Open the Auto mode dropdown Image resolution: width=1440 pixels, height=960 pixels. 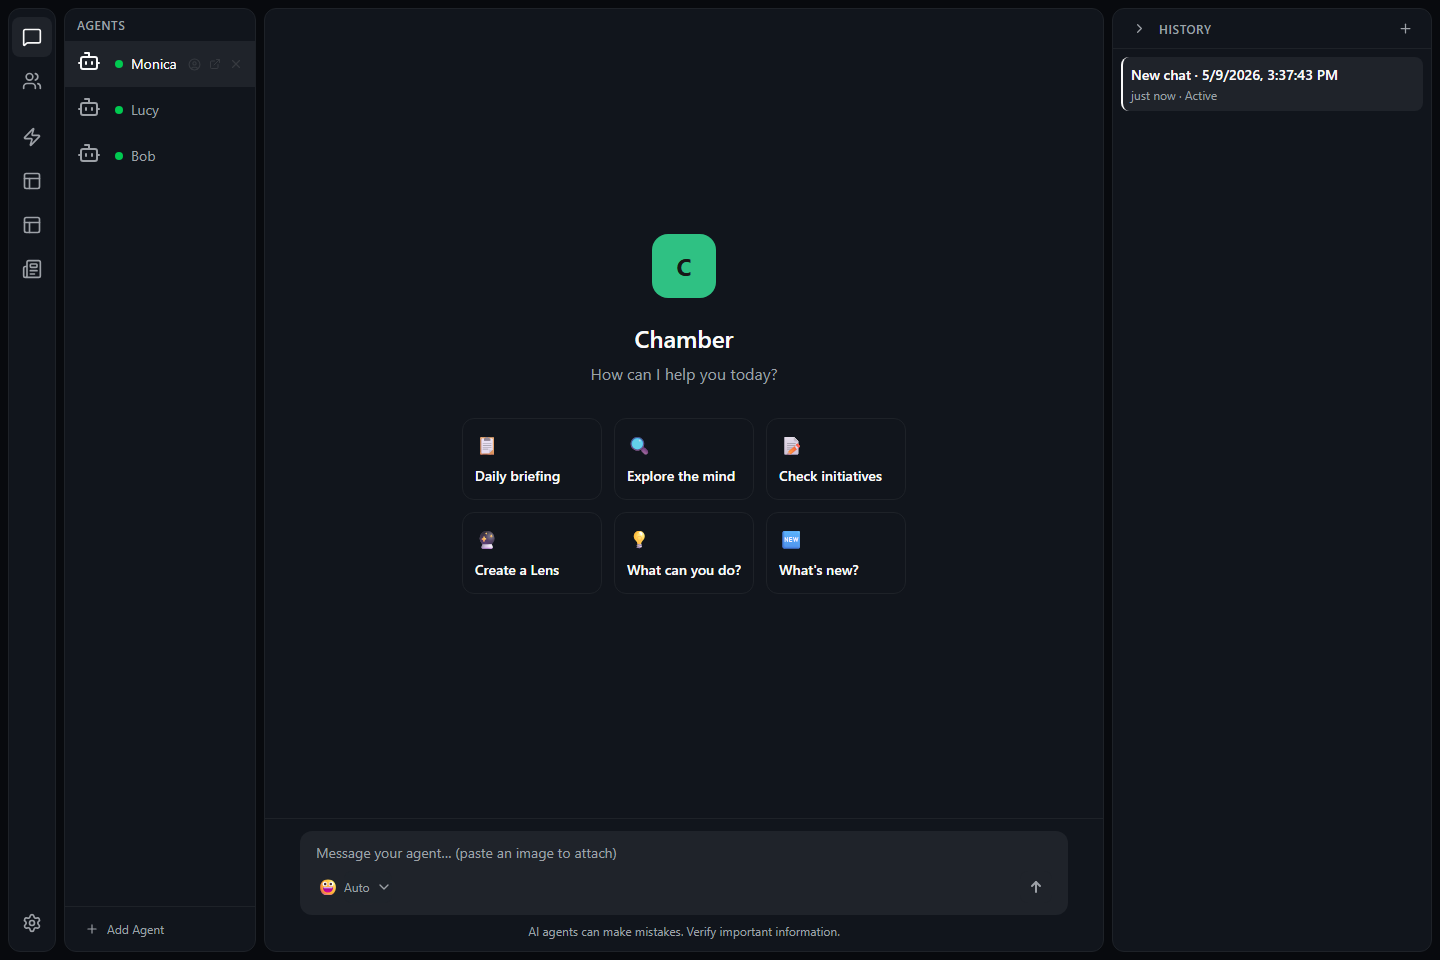[355, 887]
